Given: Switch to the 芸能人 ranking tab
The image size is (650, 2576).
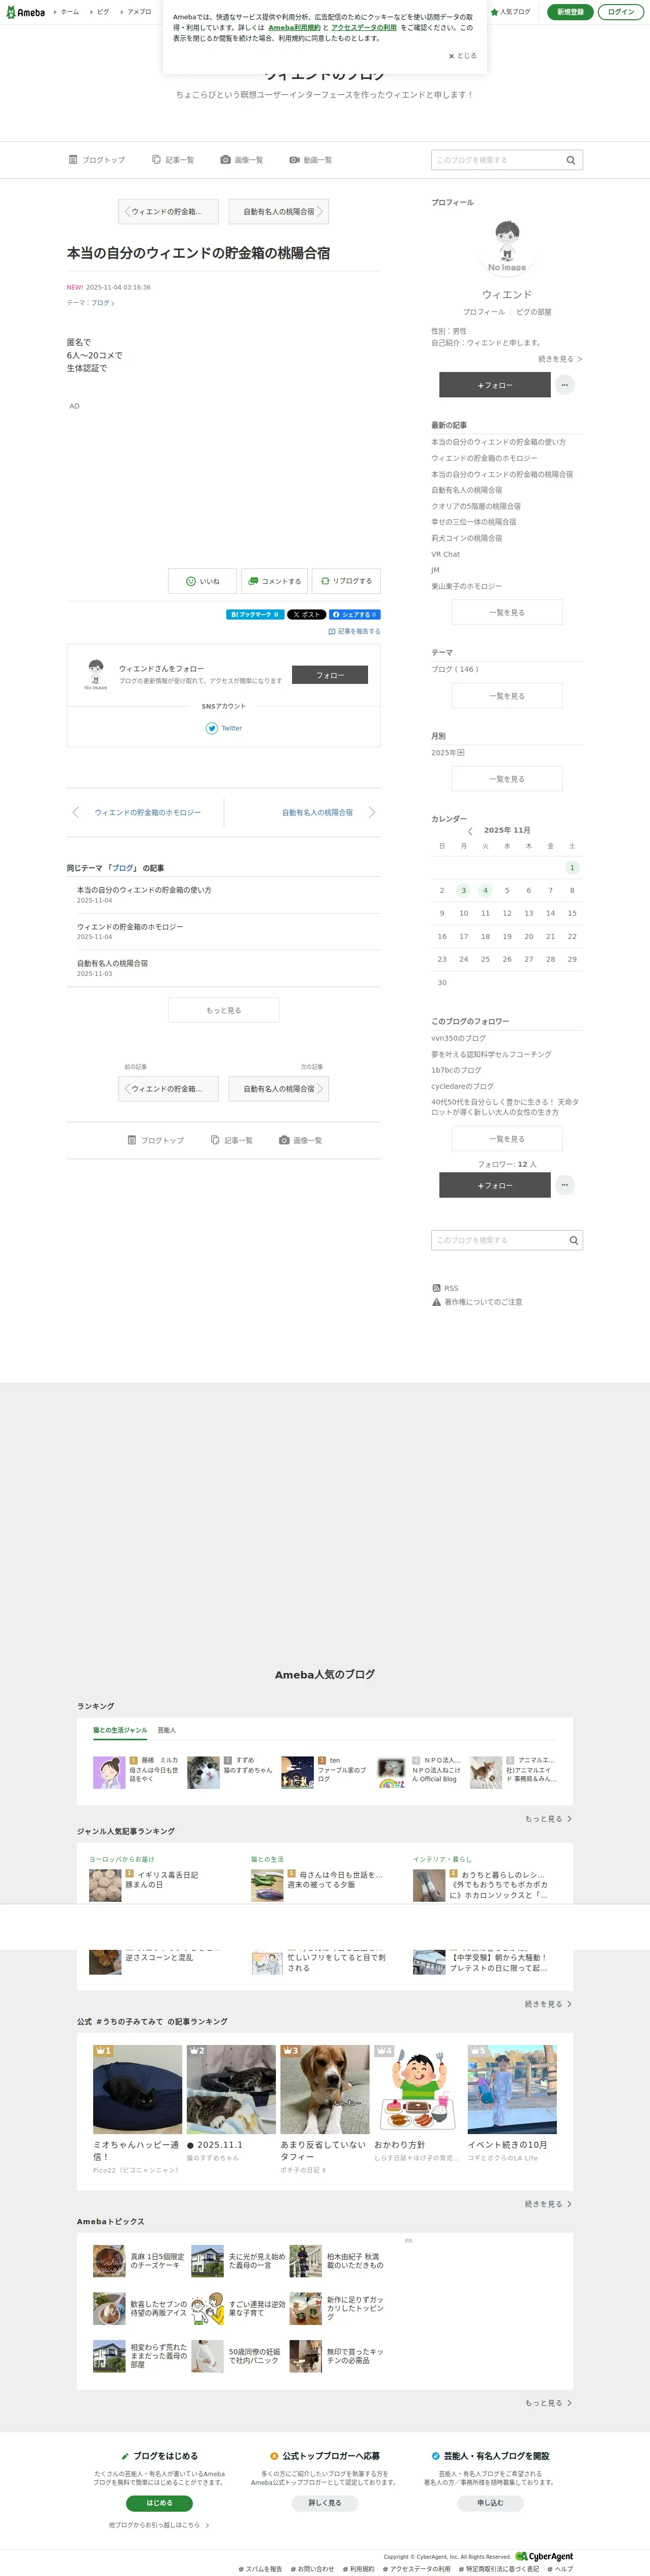Looking at the screenshot, I should coord(167,1730).
